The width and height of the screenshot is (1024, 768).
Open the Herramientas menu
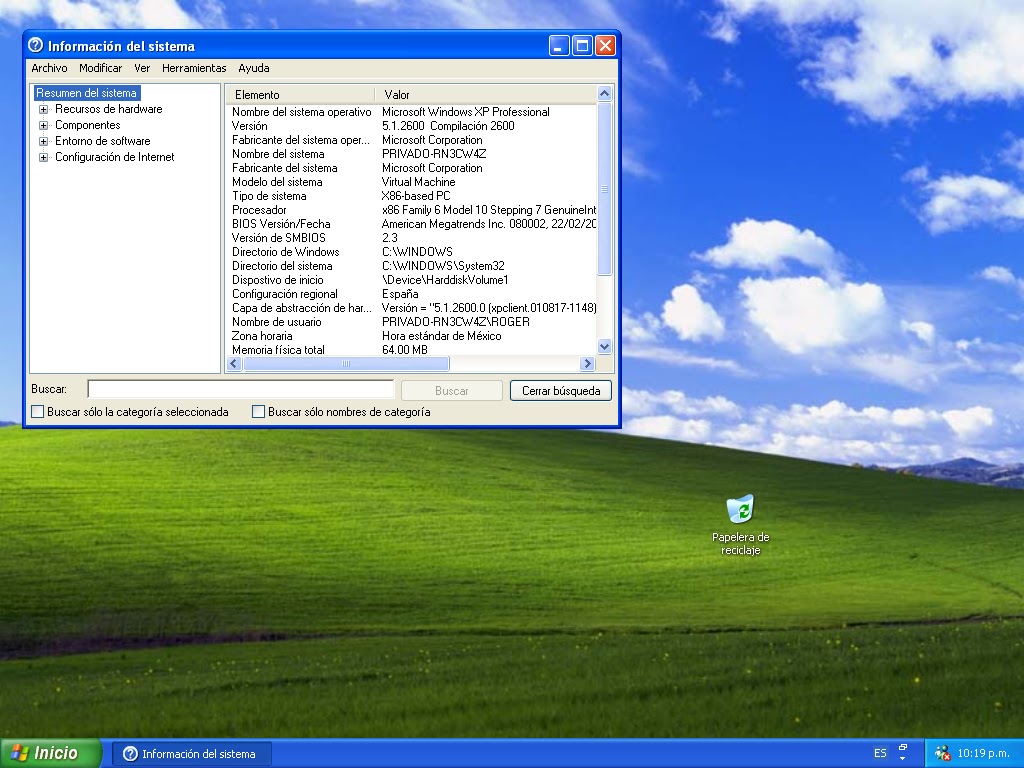click(193, 68)
